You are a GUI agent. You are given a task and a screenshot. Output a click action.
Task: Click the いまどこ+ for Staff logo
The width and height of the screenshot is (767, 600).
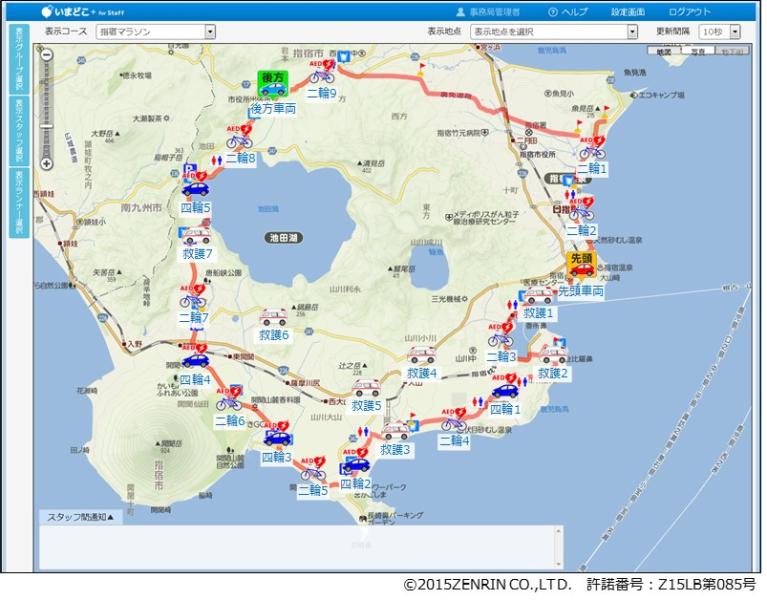coord(82,11)
